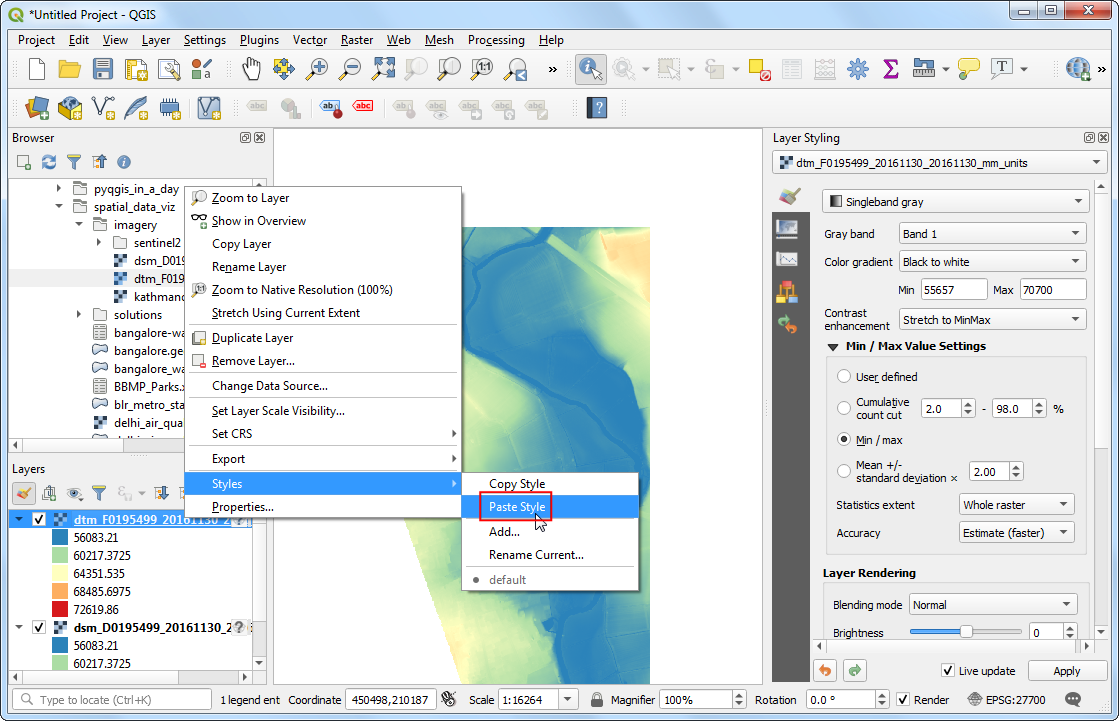Click the undo style arrow button
This screenshot has width=1119, height=721.
(825, 670)
